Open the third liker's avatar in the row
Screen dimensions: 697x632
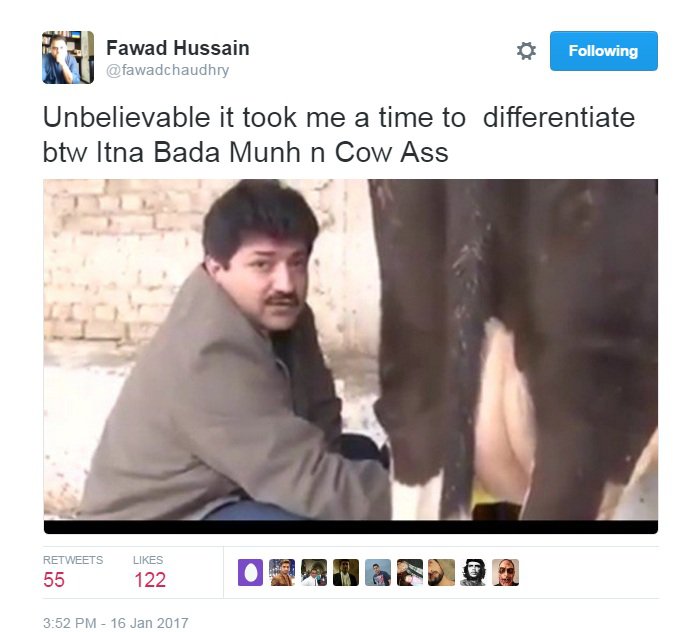(x=314, y=572)
